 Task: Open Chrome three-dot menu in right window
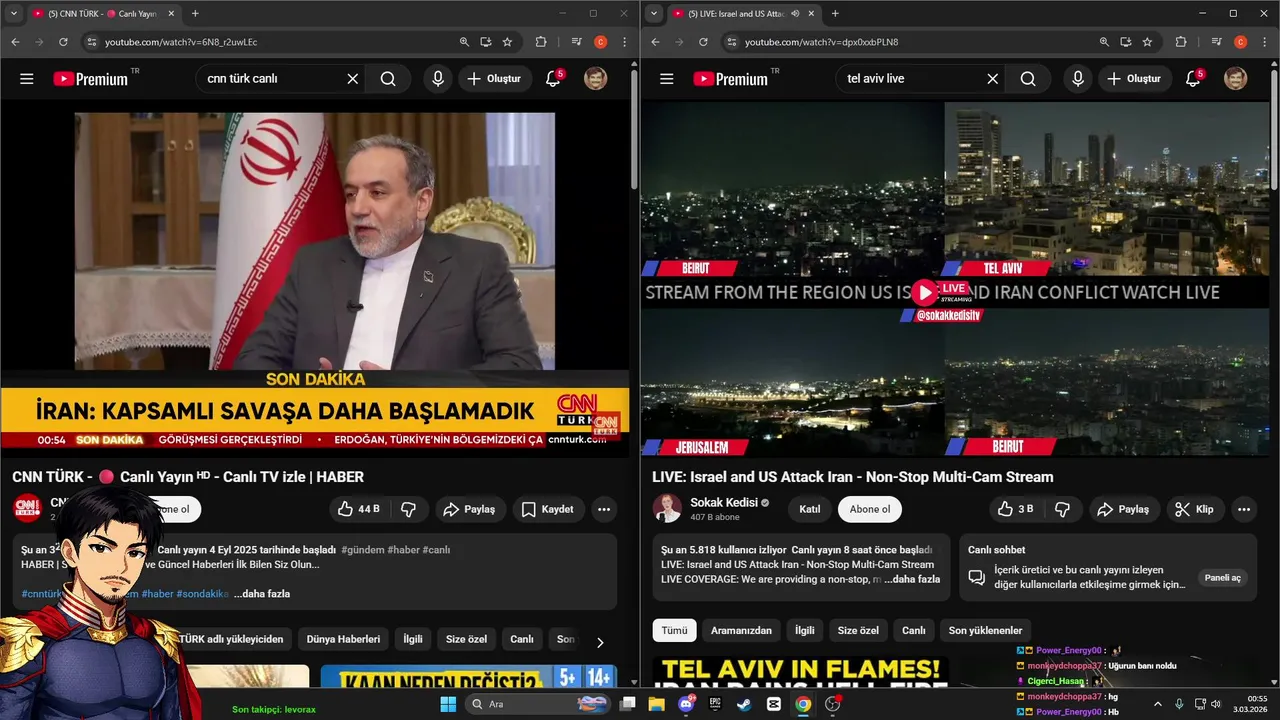tap(1264, 42)
